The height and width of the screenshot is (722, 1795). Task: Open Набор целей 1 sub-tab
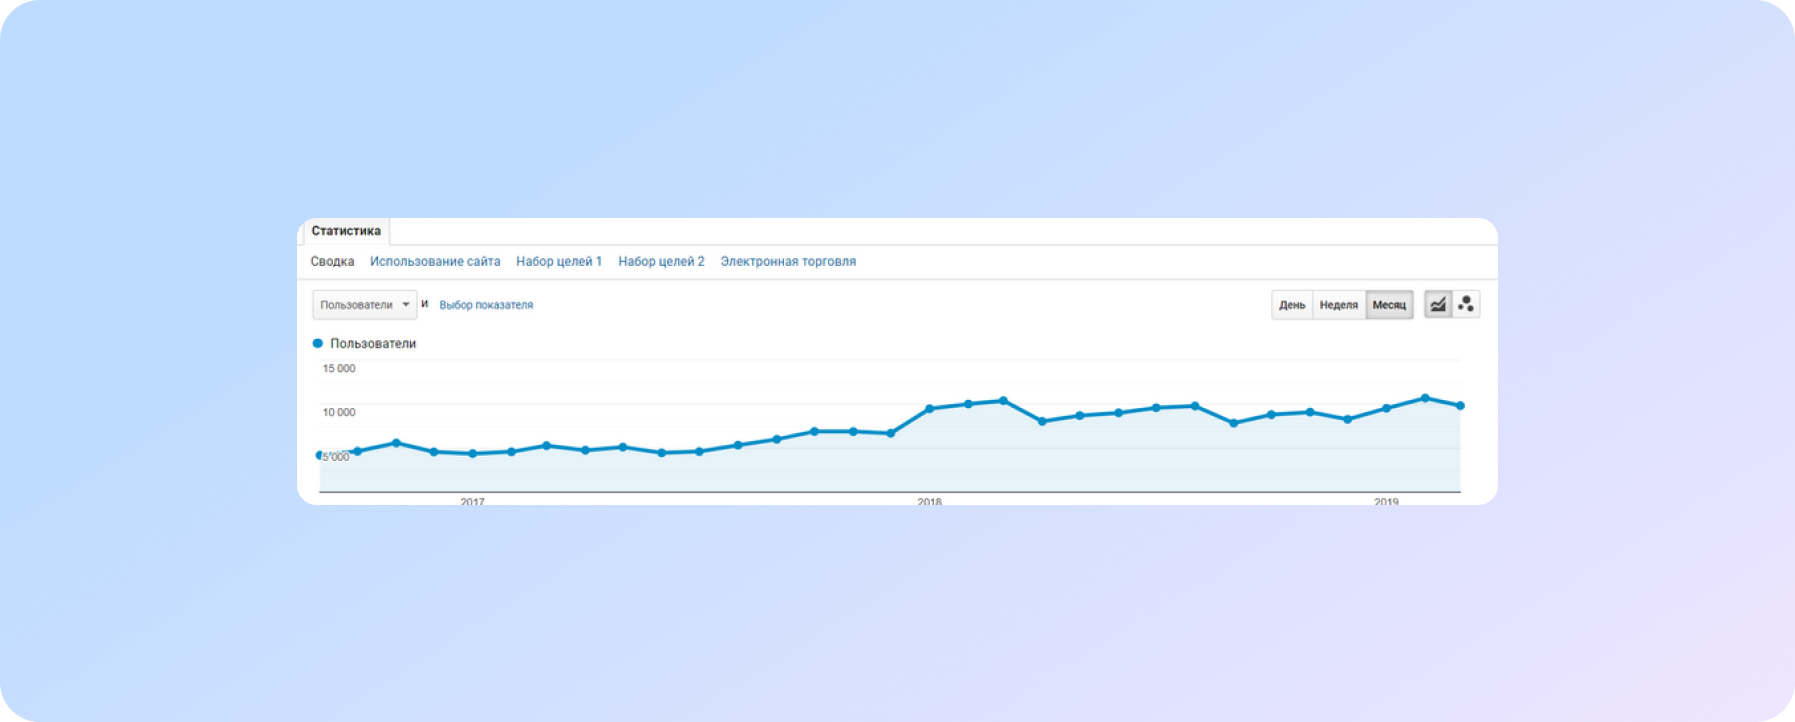pos(559,261)
